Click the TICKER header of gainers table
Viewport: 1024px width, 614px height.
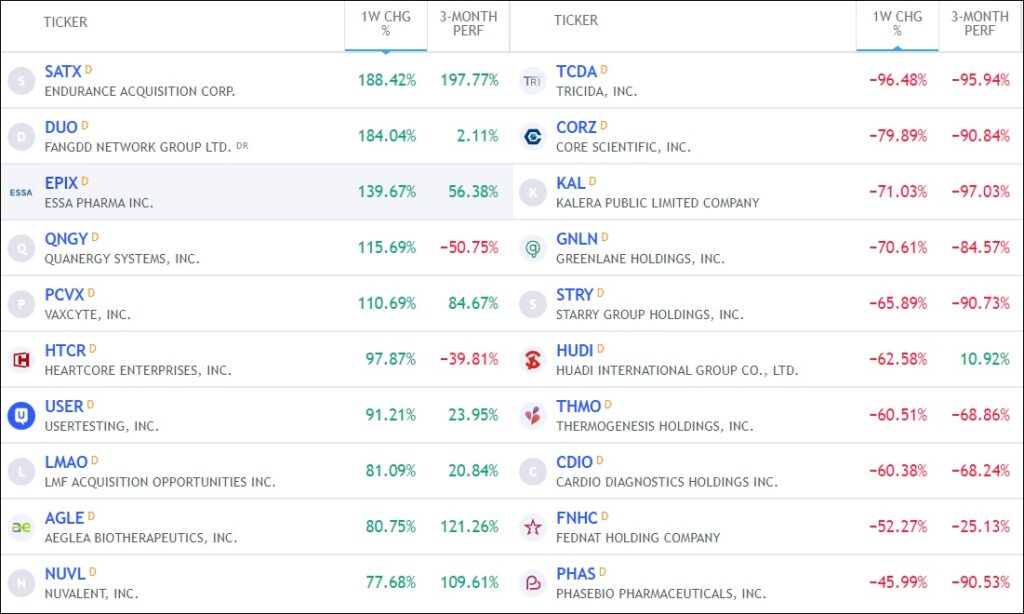[x=65, y=22]
